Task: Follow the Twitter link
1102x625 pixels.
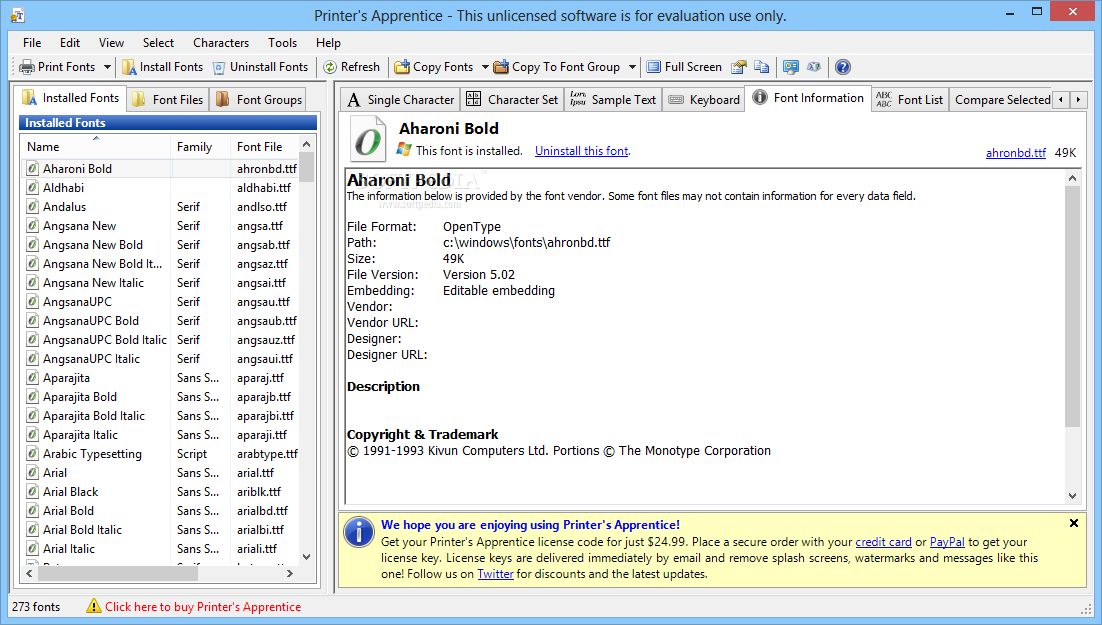Action: 495,574
